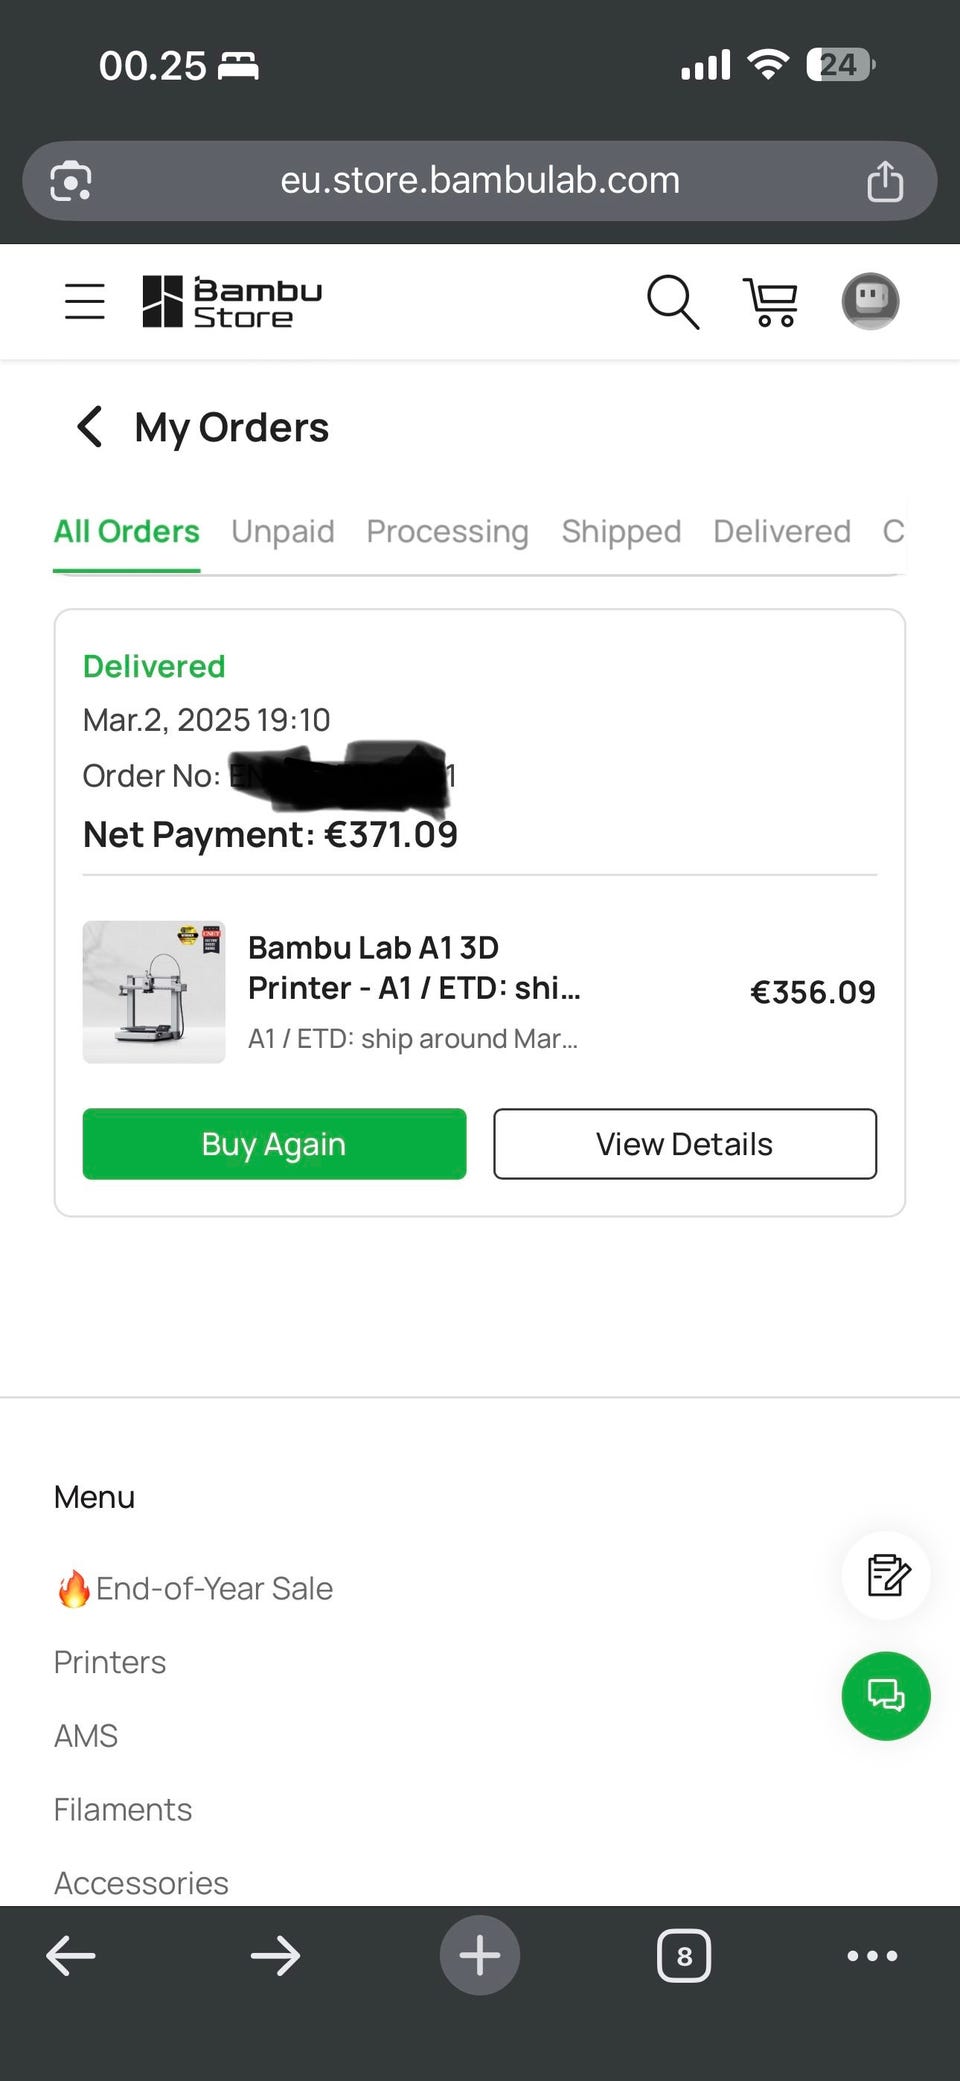Select the Delivered orders tab
Screen dimensions: 960x2081
[x=782, y=531]
